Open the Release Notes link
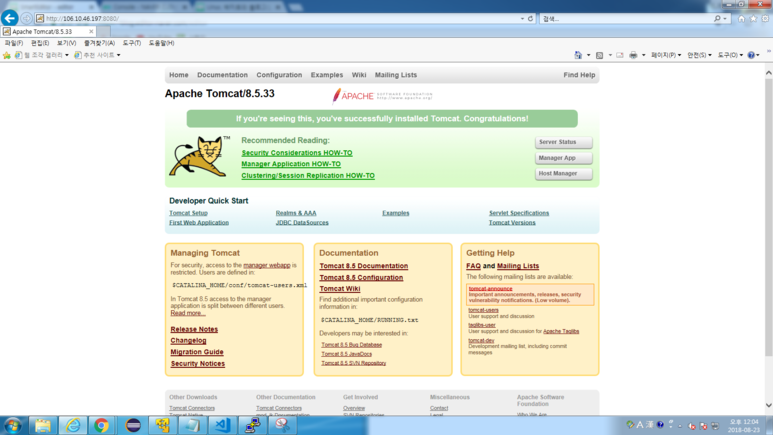The width and height of the screenshot is (773, 435). [194, 329]
